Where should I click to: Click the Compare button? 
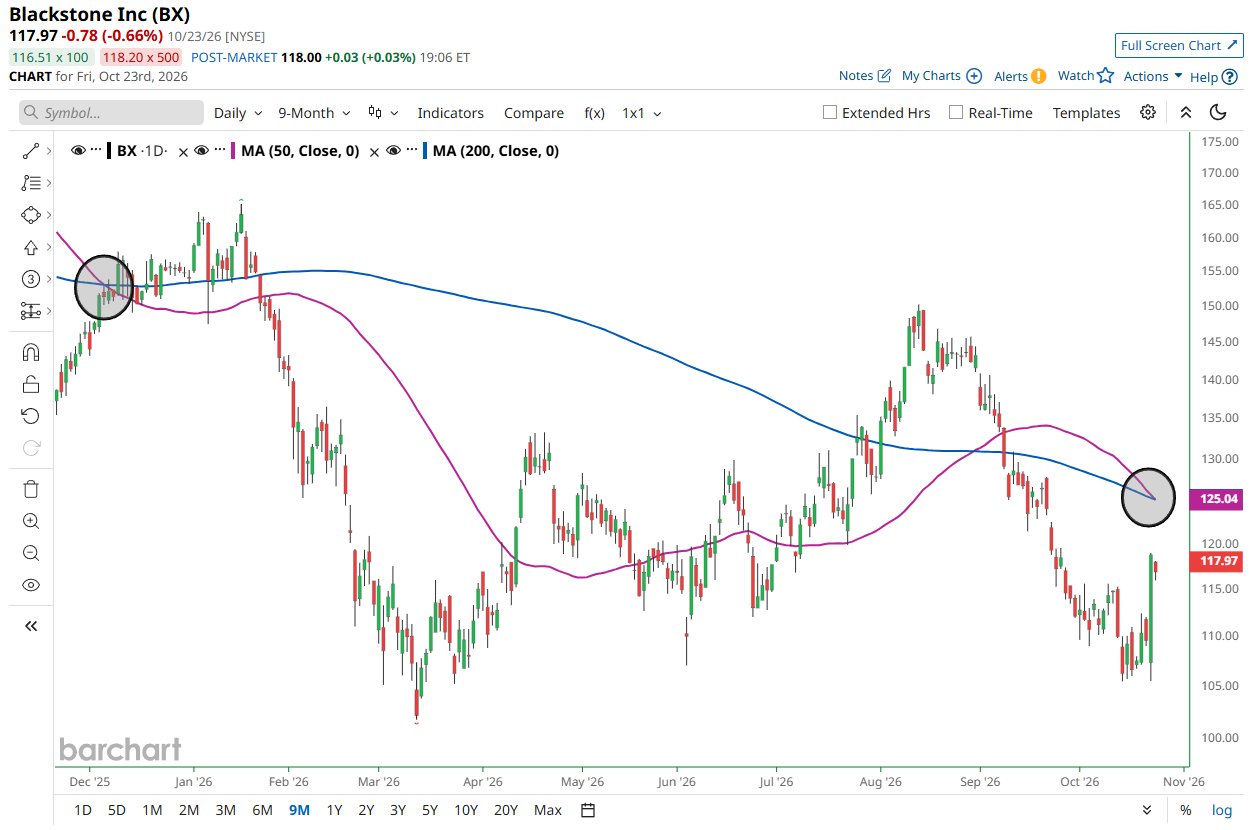(x=534, y=113)
